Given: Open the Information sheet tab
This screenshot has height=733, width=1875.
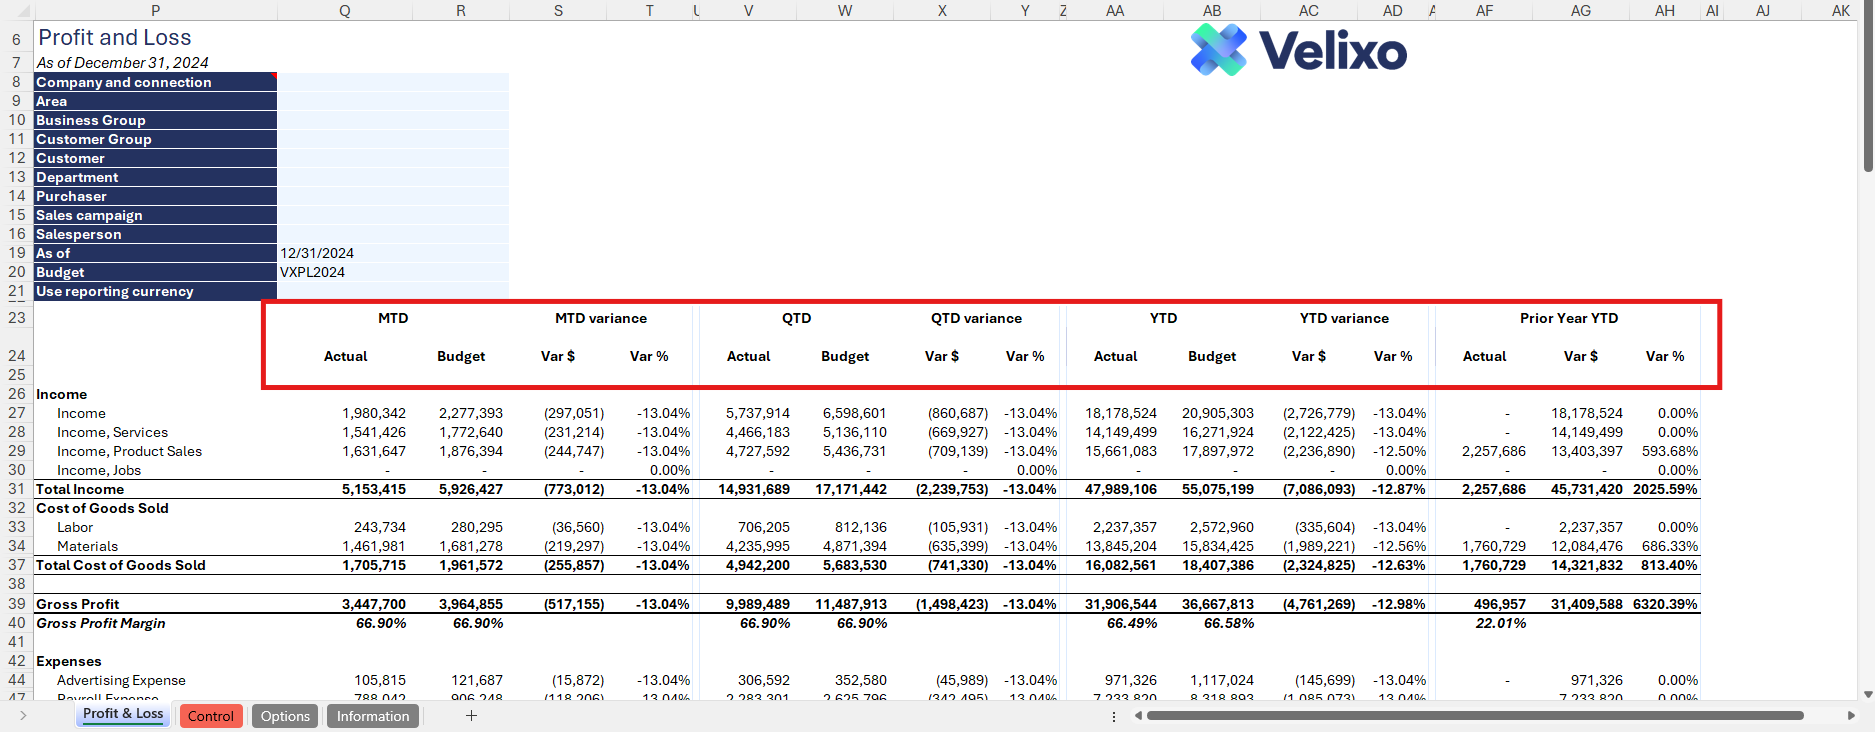Looking at the screenshot, I should coord(372,716).
